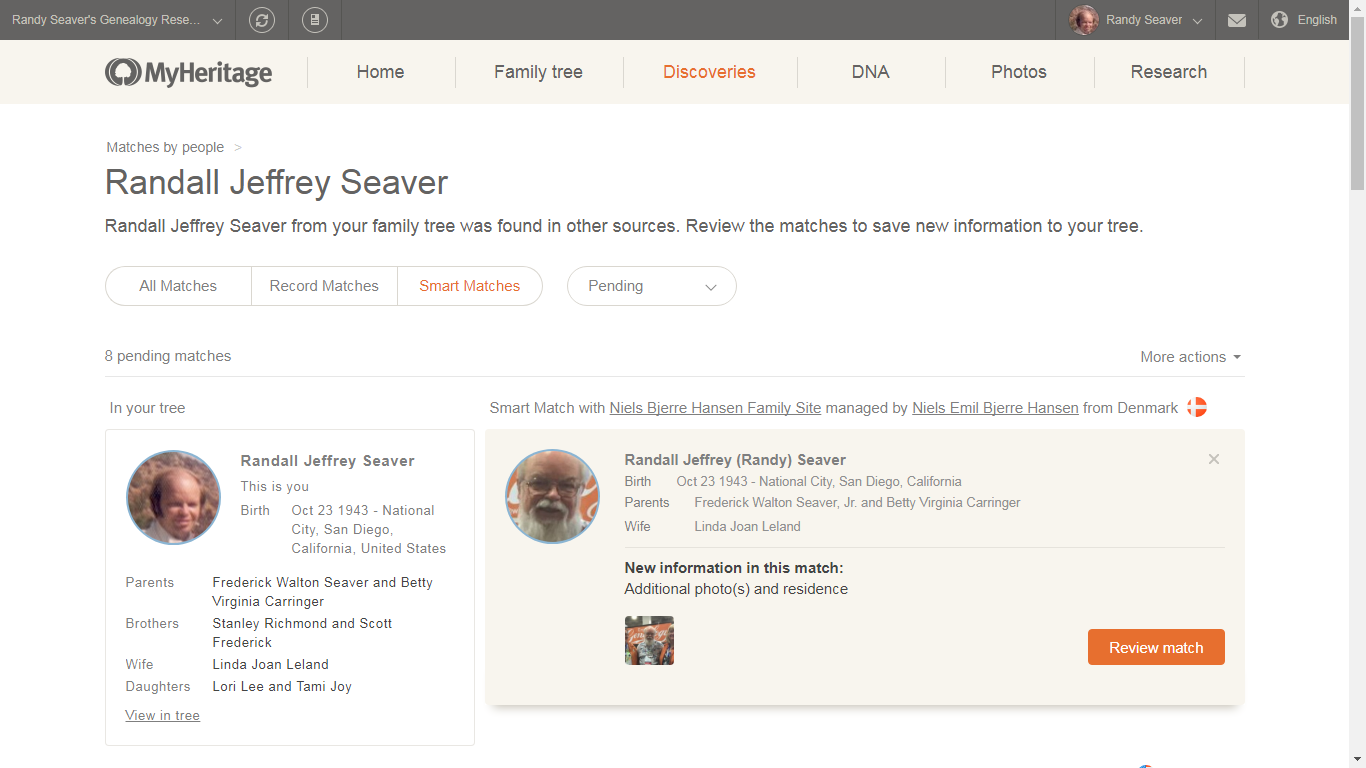The image size is (1366, 768).
Task: Go to the Home menu
Action: coord(381,72)
